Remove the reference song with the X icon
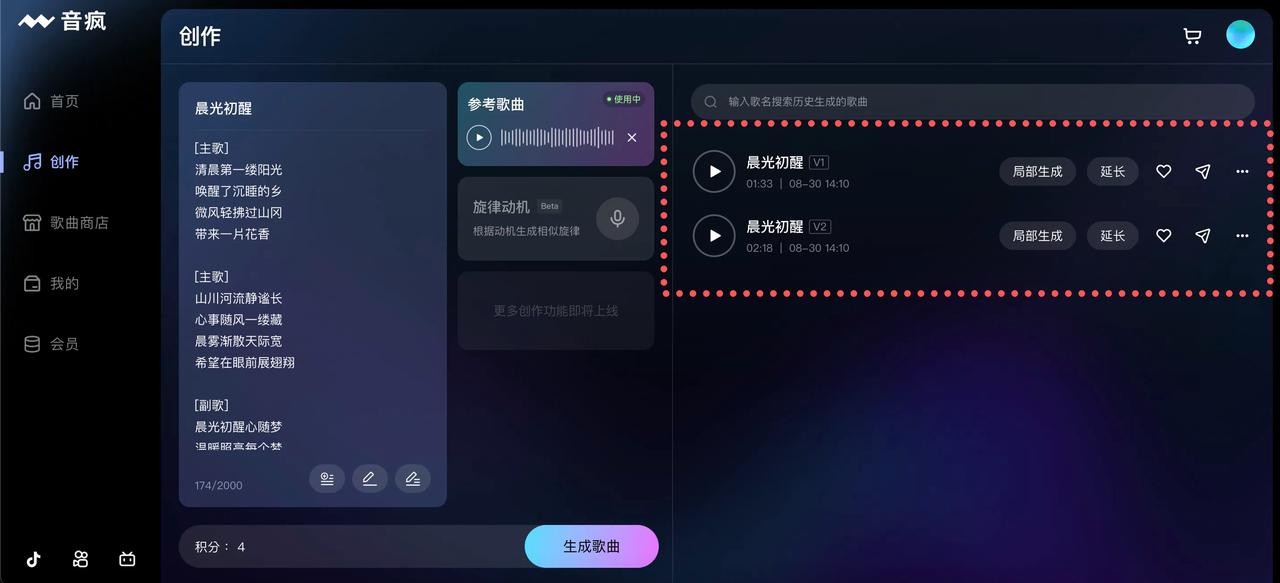Viewport: 1280px width, 583px height. (x=632, y=138)
